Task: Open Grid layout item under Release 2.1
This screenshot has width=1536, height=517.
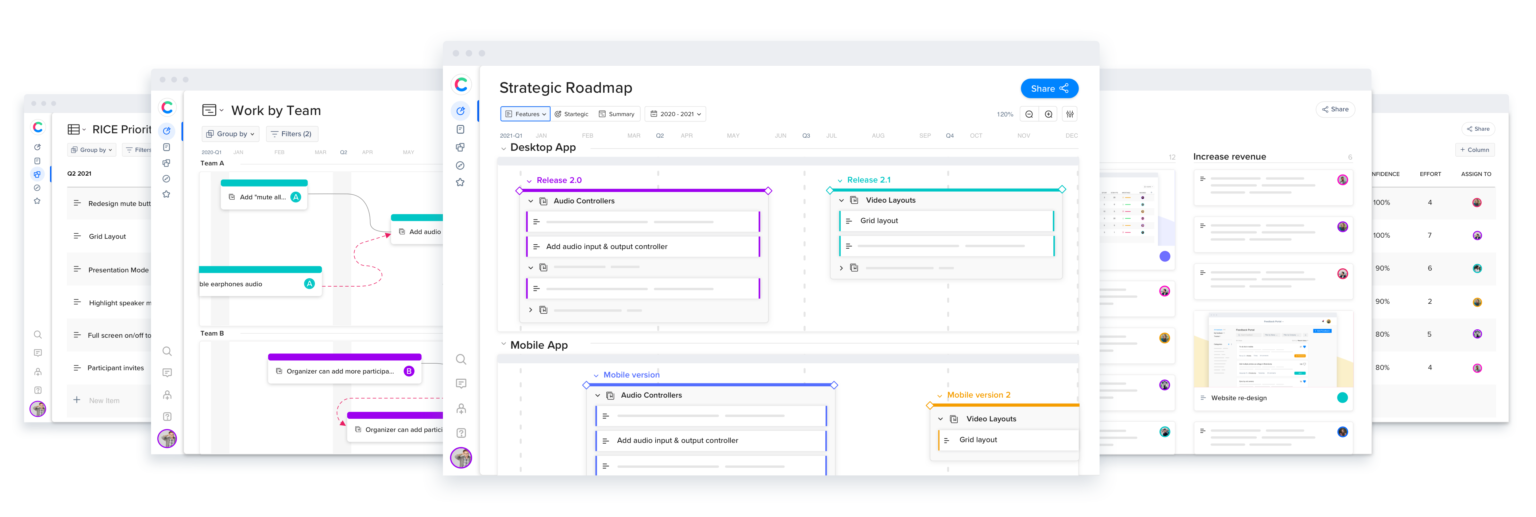Action: tap(946, 220)
